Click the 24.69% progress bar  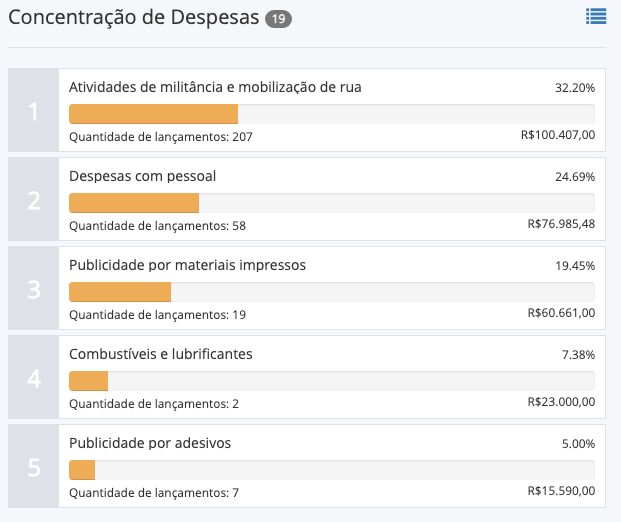point(331,203)
